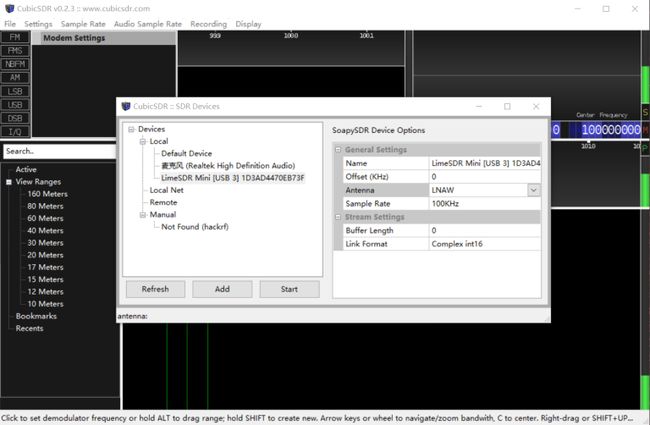Select 30 Meters view range
650x425 pixels.
45,243
